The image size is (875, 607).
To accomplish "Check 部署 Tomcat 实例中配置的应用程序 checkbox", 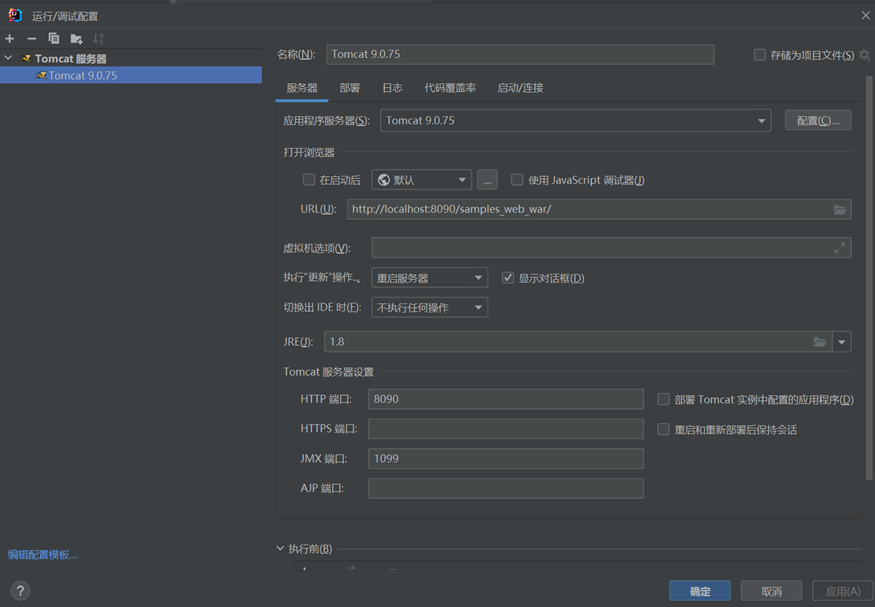I will [x=663, y=399].
